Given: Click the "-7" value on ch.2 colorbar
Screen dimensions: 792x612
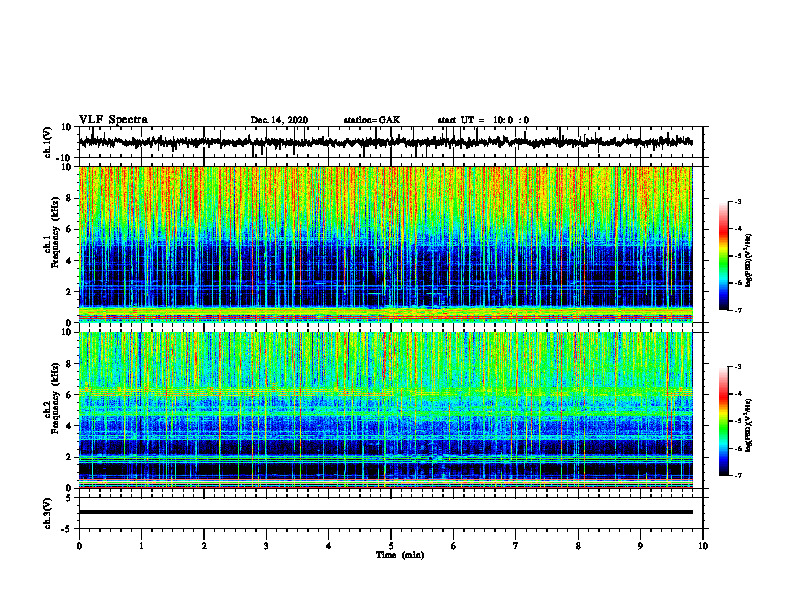Looking at the screenshot, I should click(x=737, y=475).
